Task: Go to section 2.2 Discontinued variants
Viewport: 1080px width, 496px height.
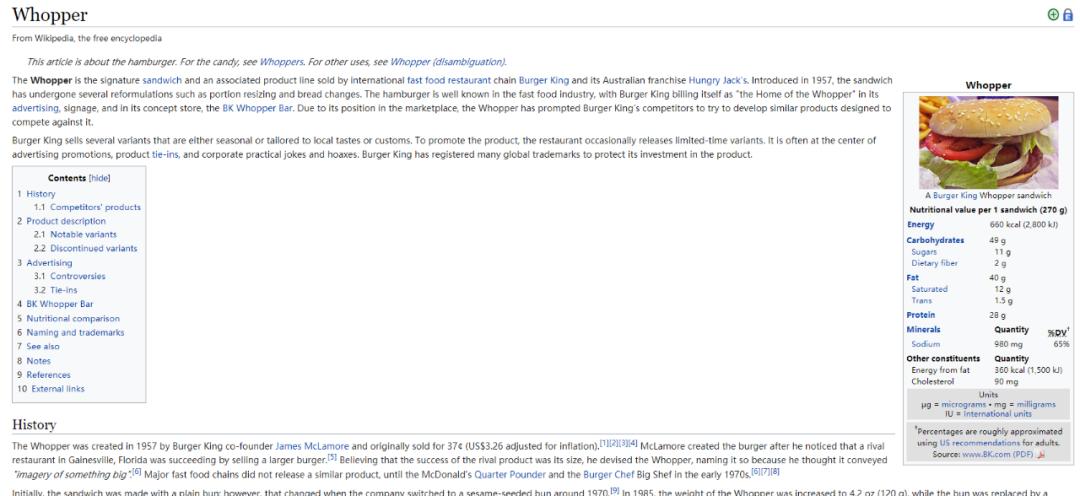Action: tap(94, 248)
